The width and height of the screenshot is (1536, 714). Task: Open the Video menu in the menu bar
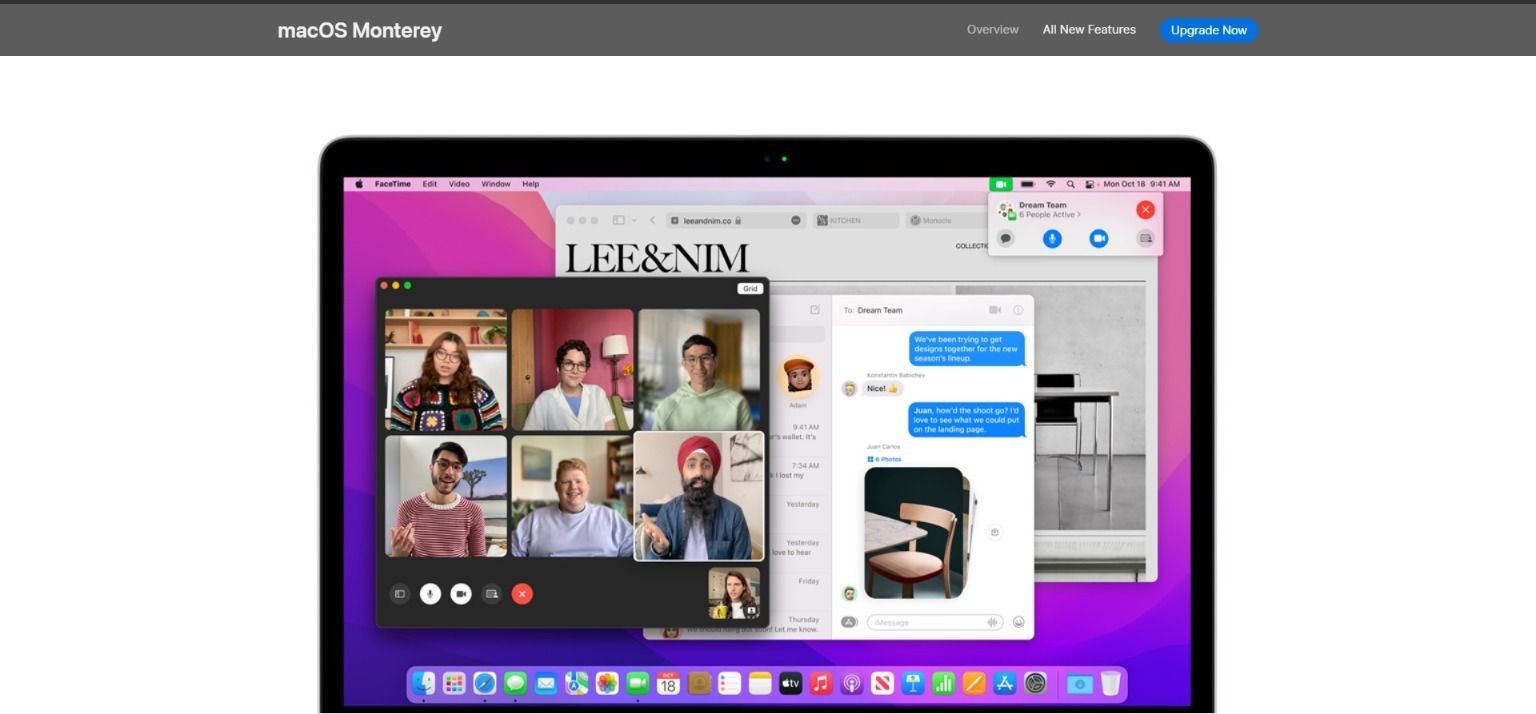[459, 184]
